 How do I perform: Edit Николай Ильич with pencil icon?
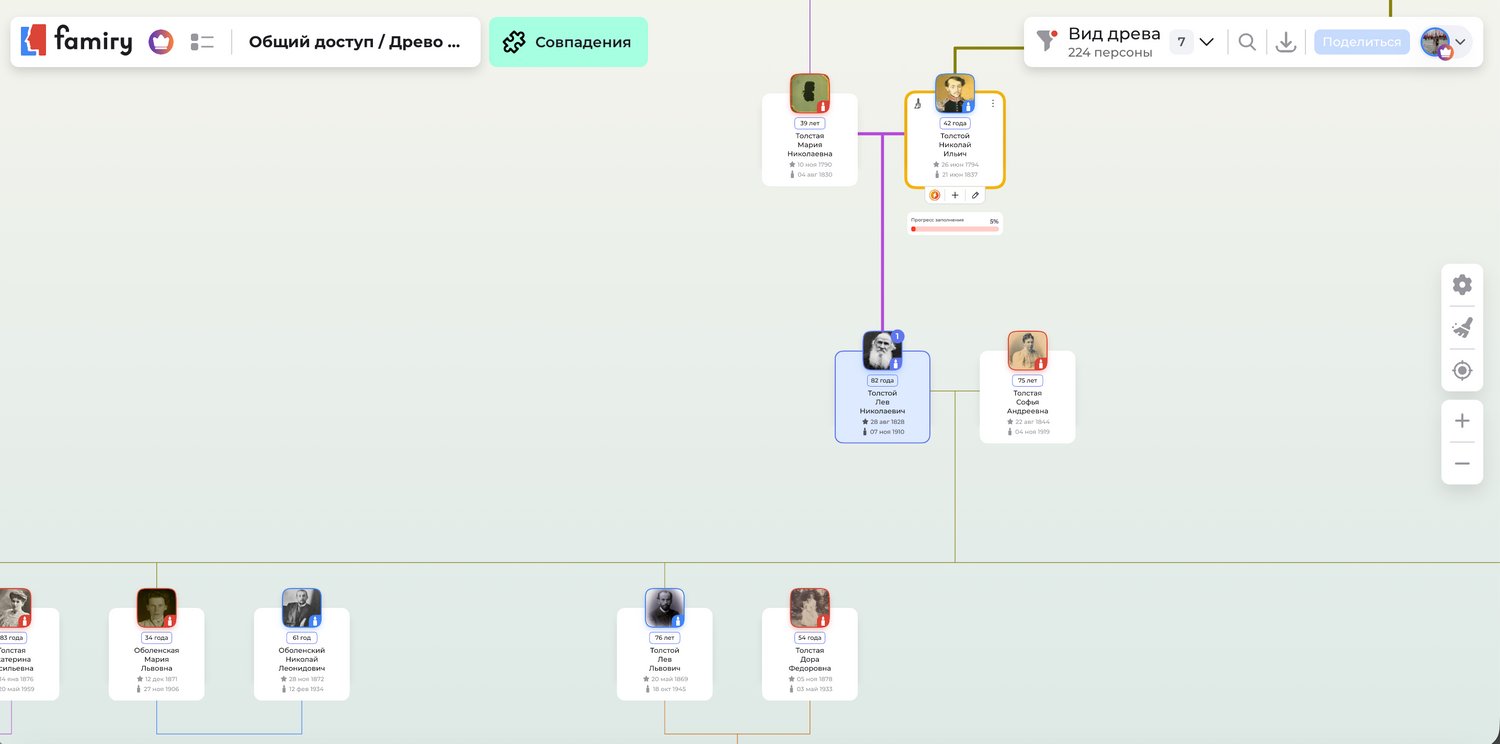pos(975,196)
